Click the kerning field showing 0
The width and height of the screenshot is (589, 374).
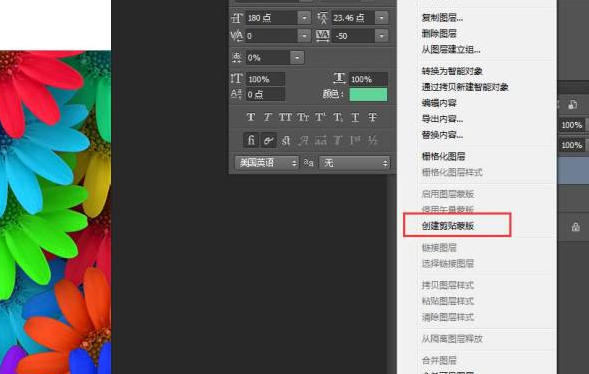click(272, 36)
